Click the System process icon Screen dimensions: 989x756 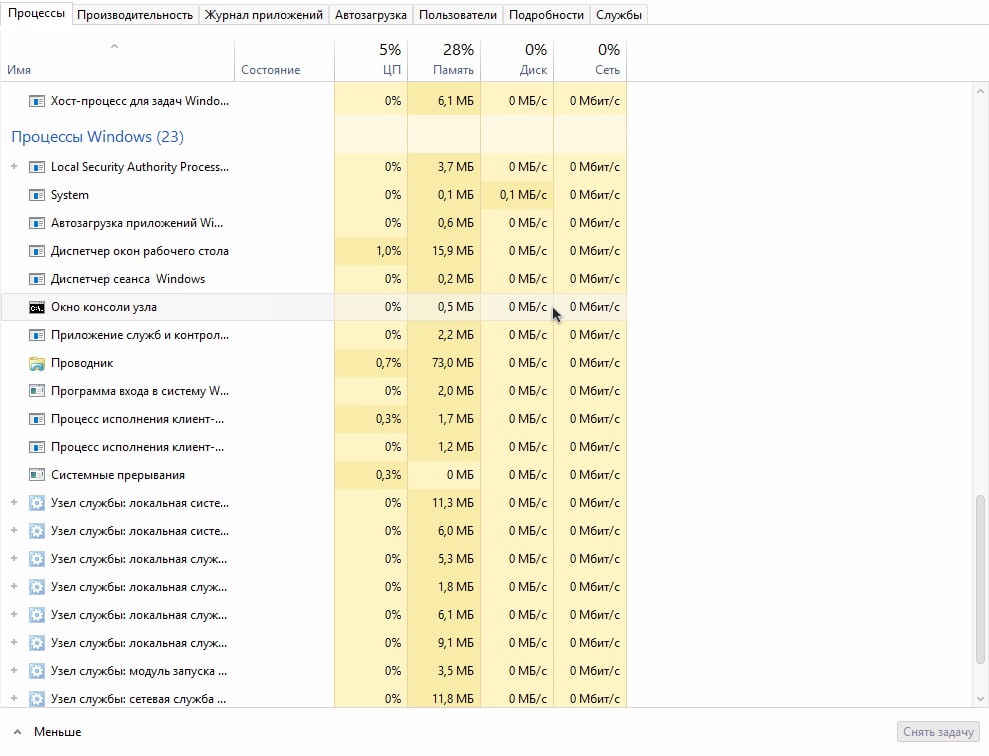(37, 195)
